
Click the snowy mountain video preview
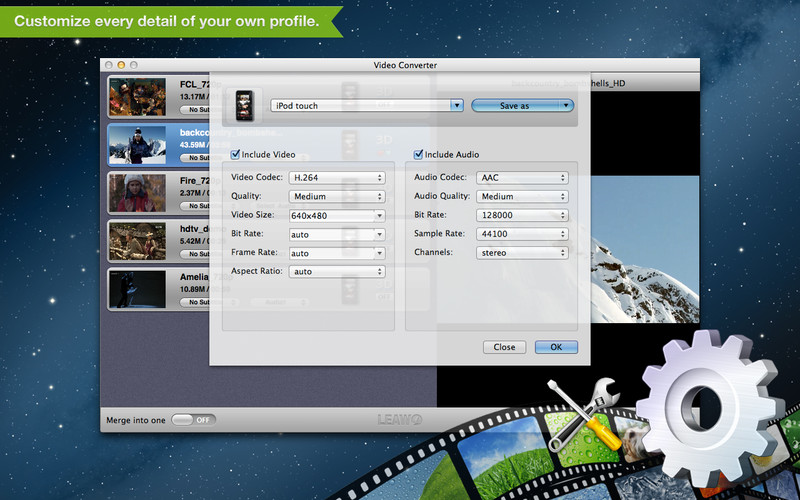point(645,249)
